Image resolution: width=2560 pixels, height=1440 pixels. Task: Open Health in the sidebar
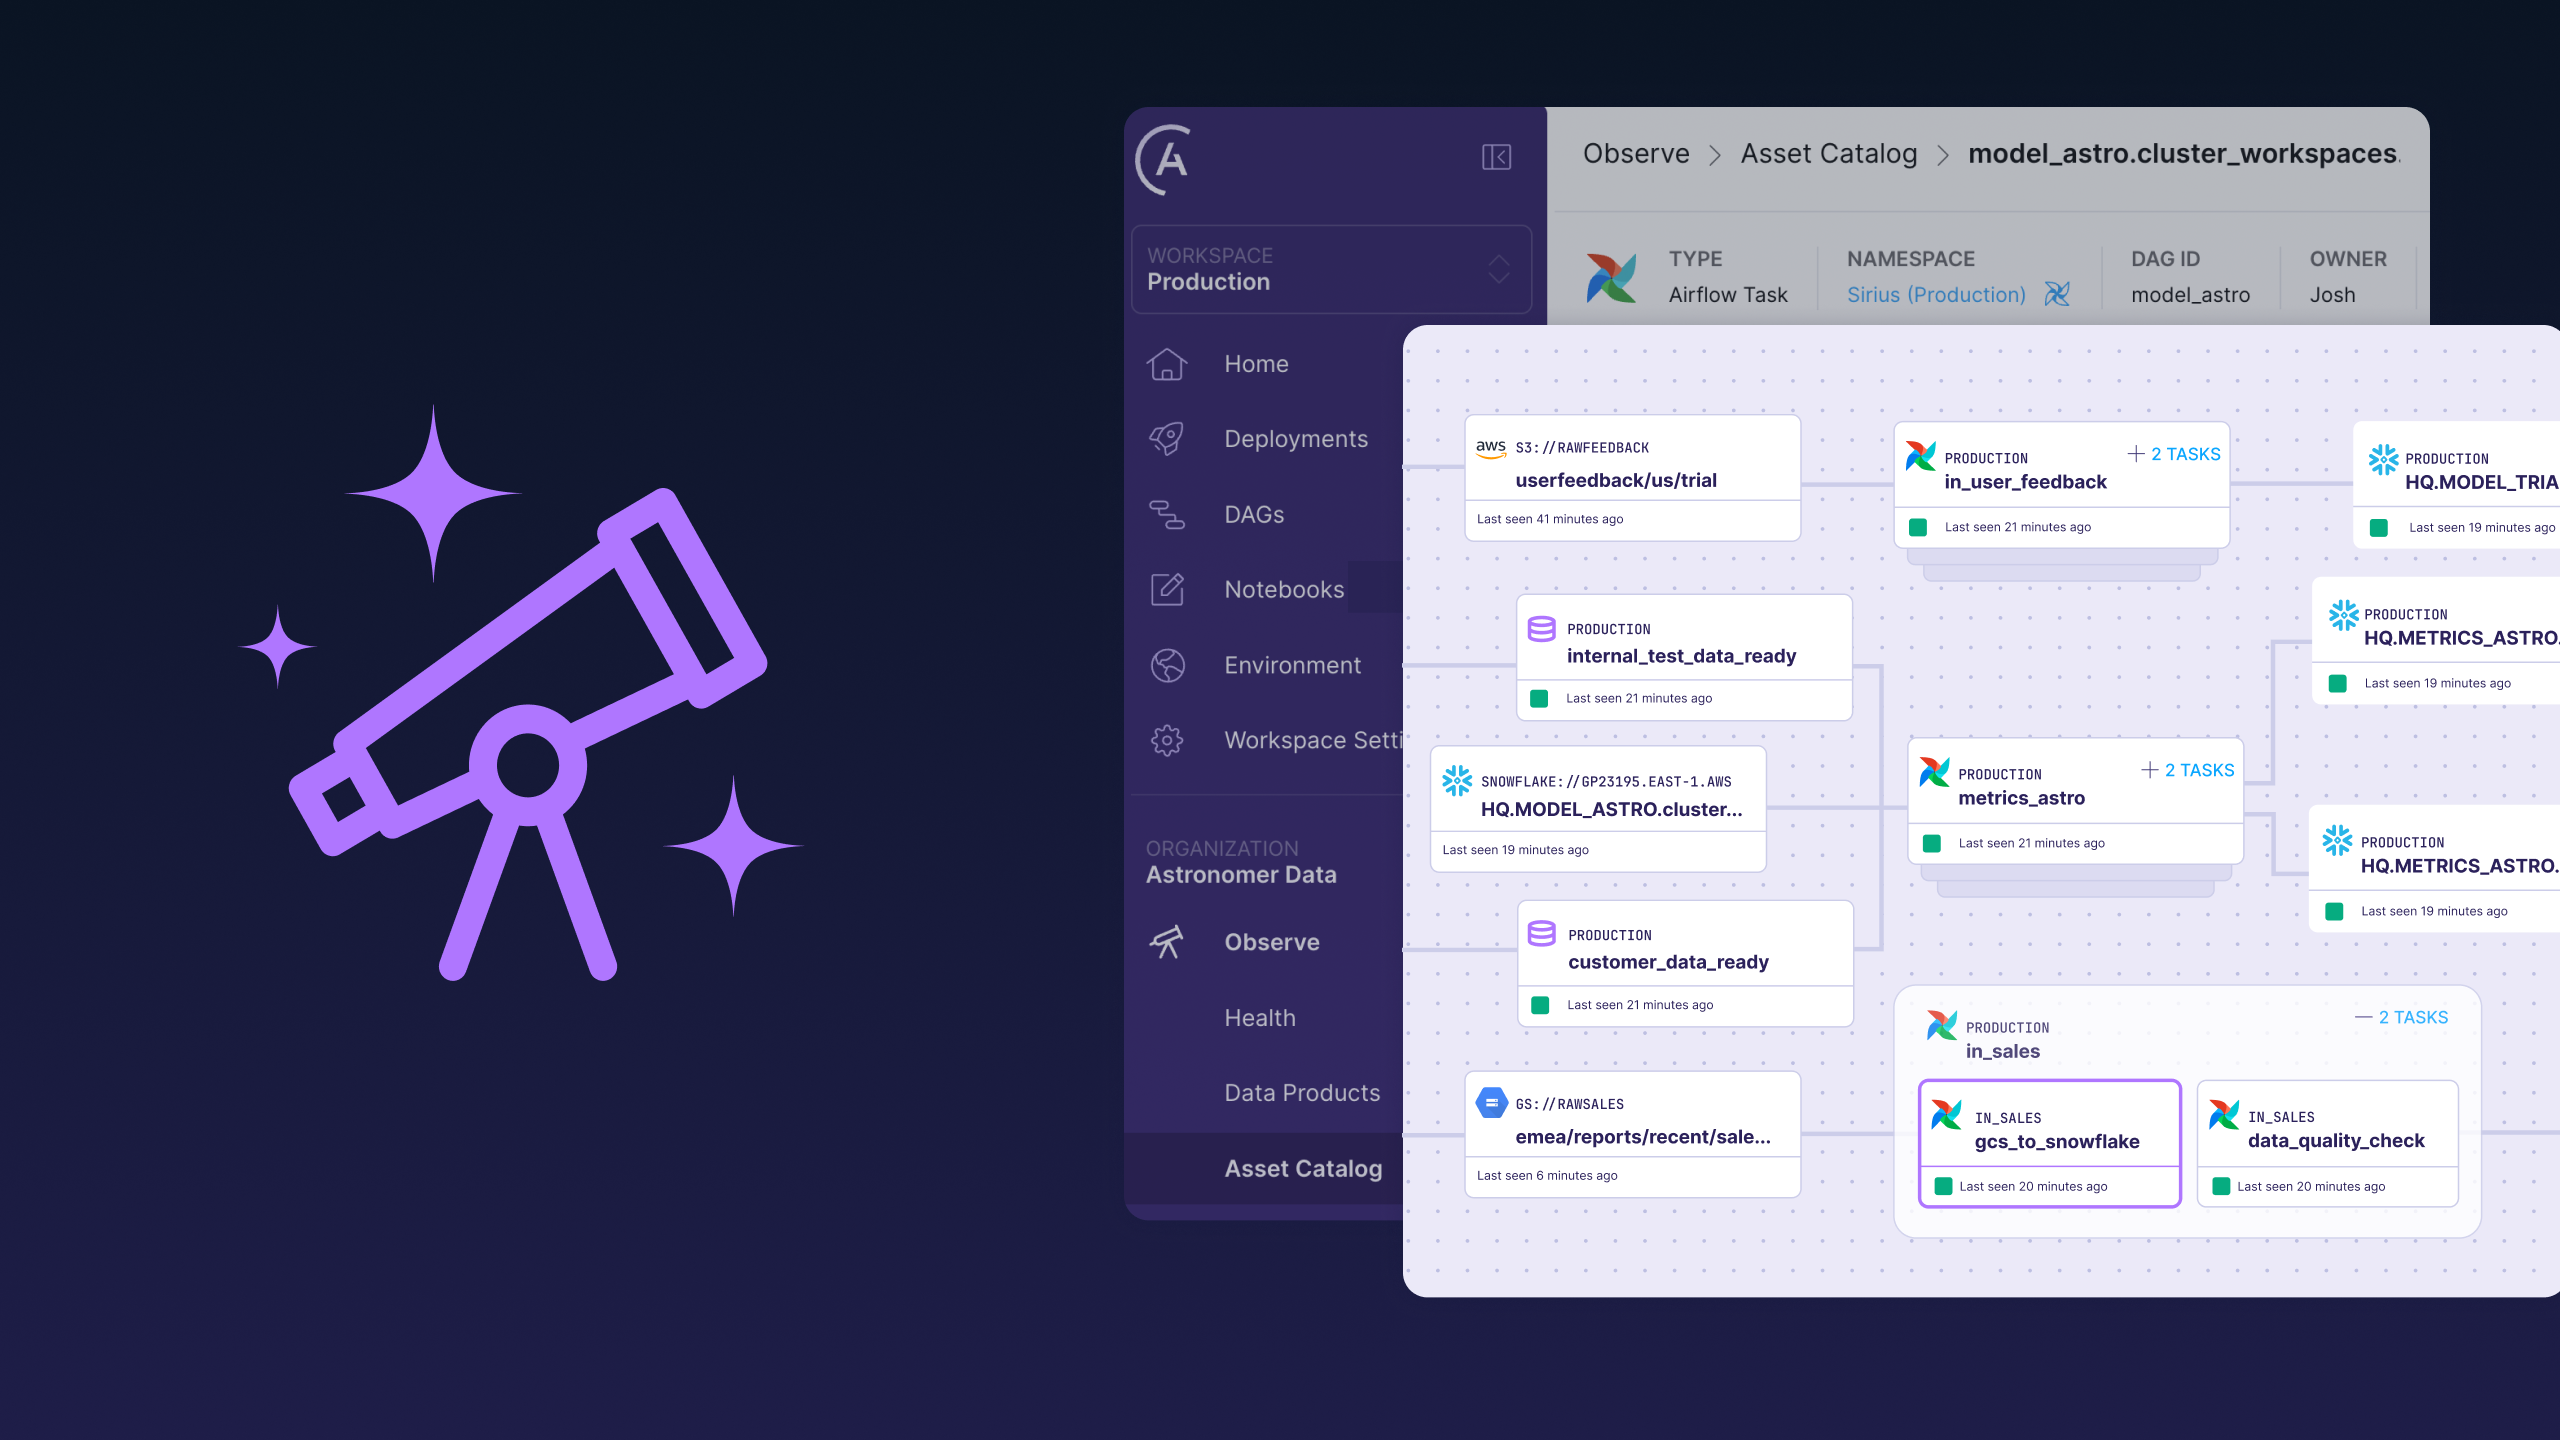1259,1018
